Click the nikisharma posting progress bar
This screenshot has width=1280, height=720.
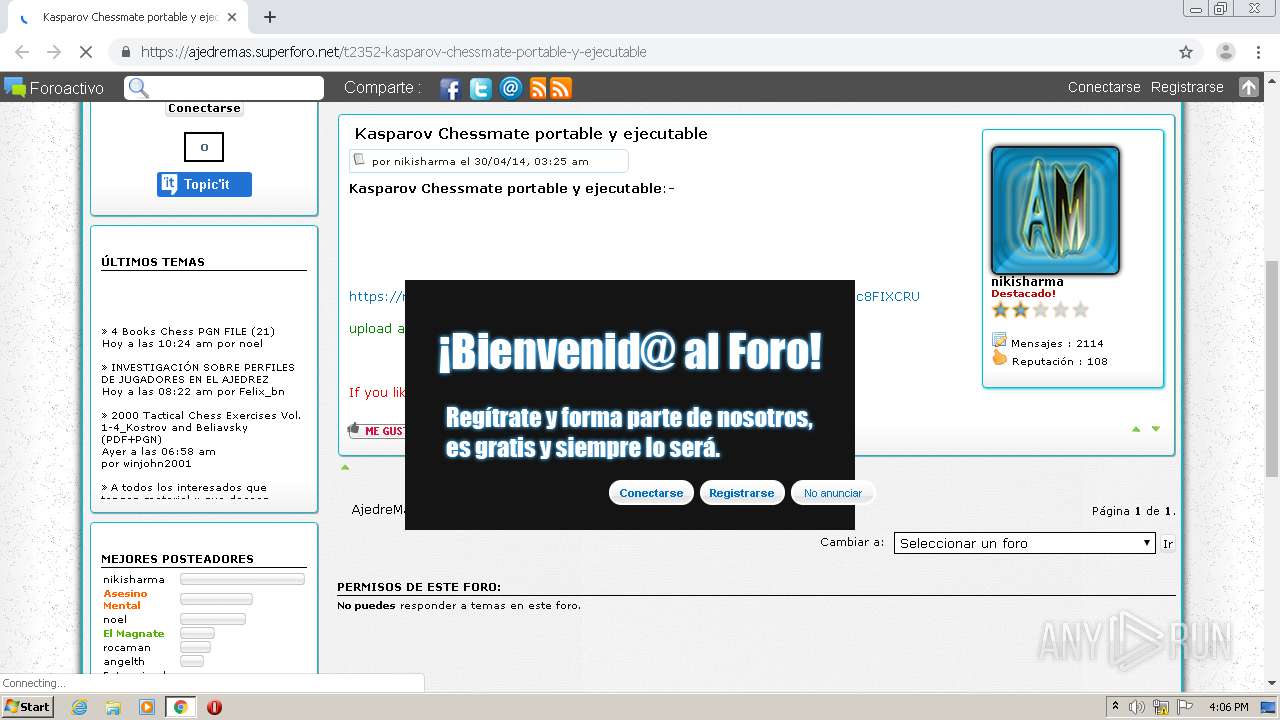point(242,579)
